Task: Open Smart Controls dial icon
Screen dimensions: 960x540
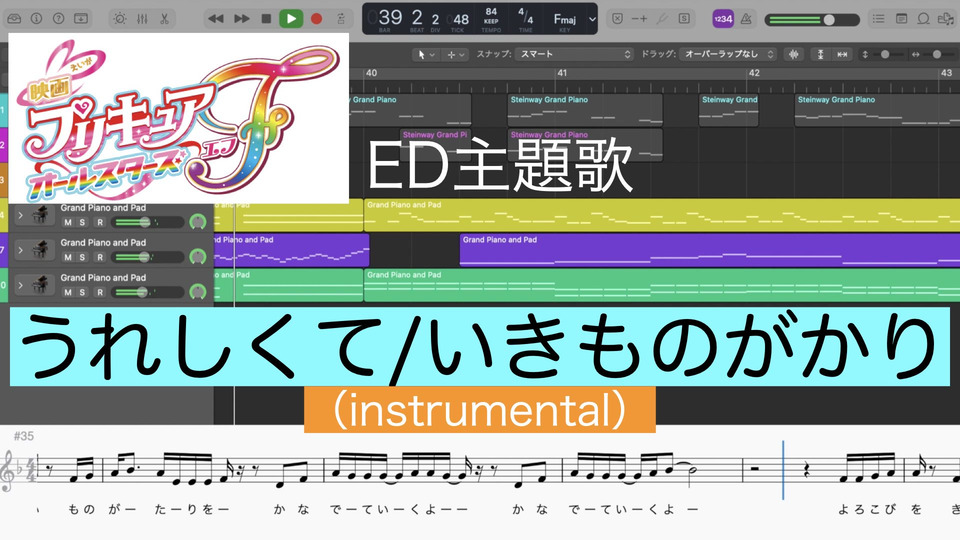Action: (x=120, y=19)
